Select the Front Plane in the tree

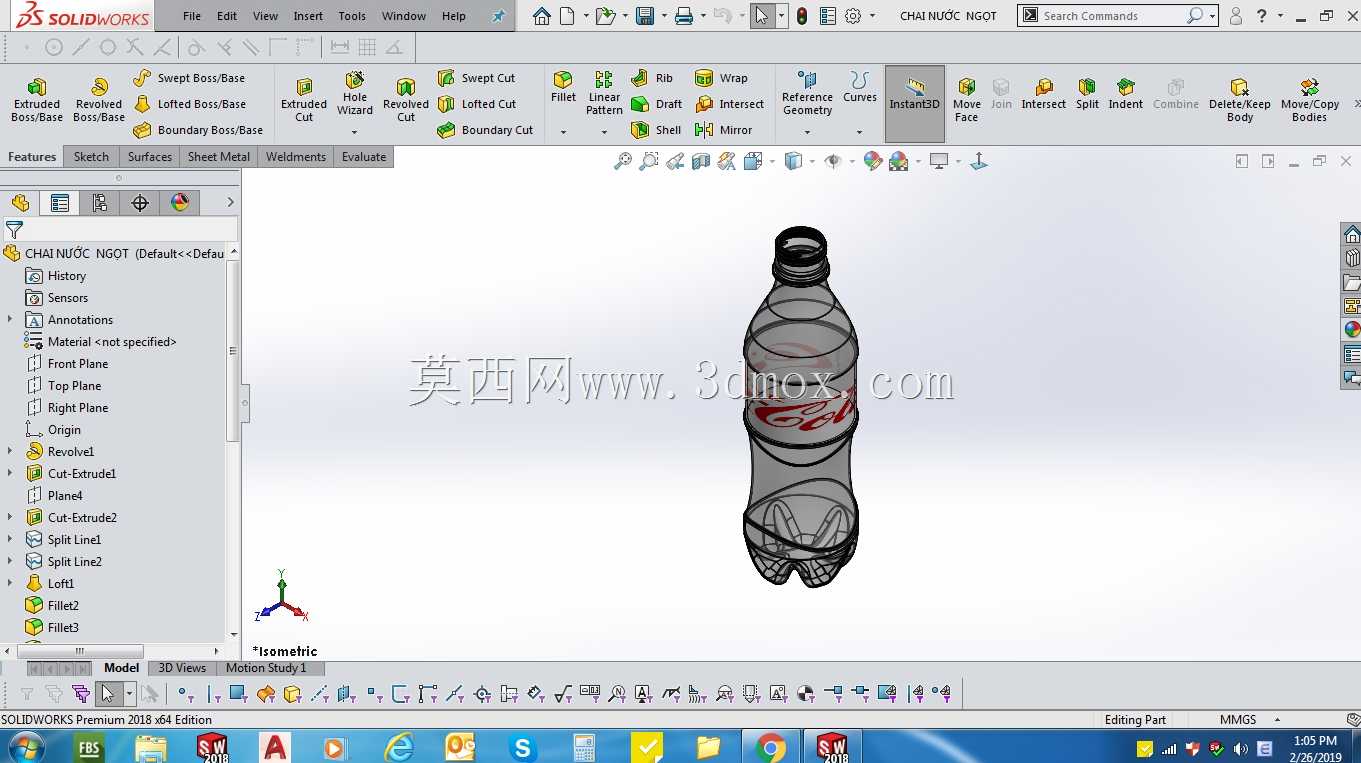(67, 364)
